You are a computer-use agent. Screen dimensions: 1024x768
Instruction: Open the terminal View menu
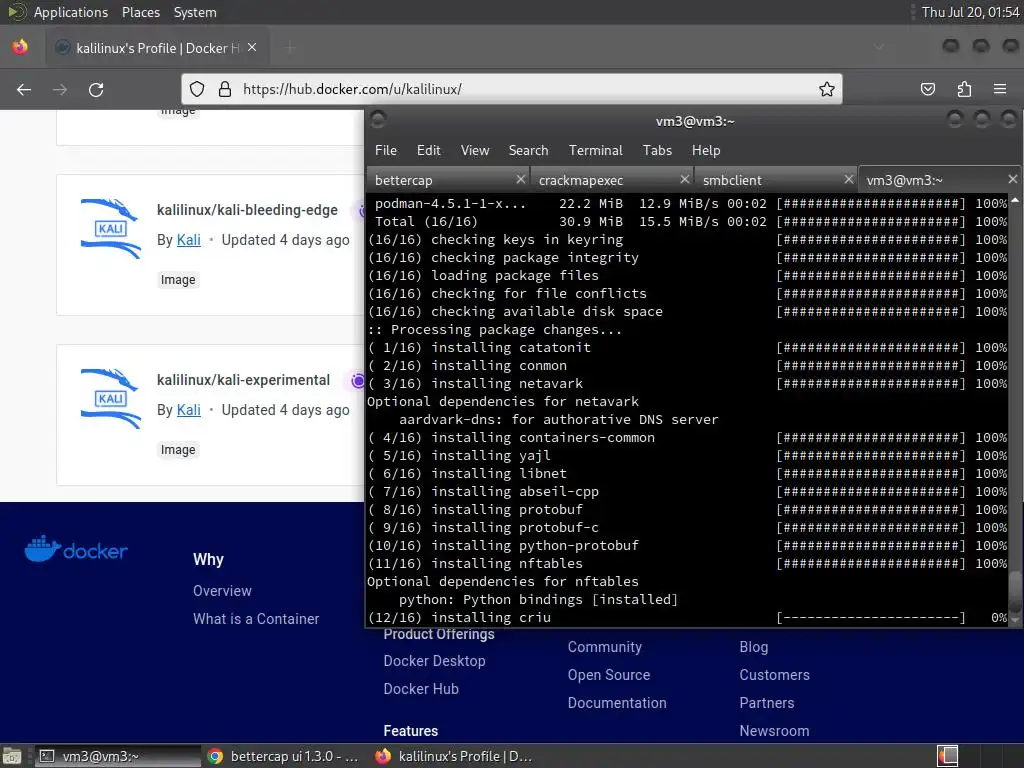click(475, 150)
